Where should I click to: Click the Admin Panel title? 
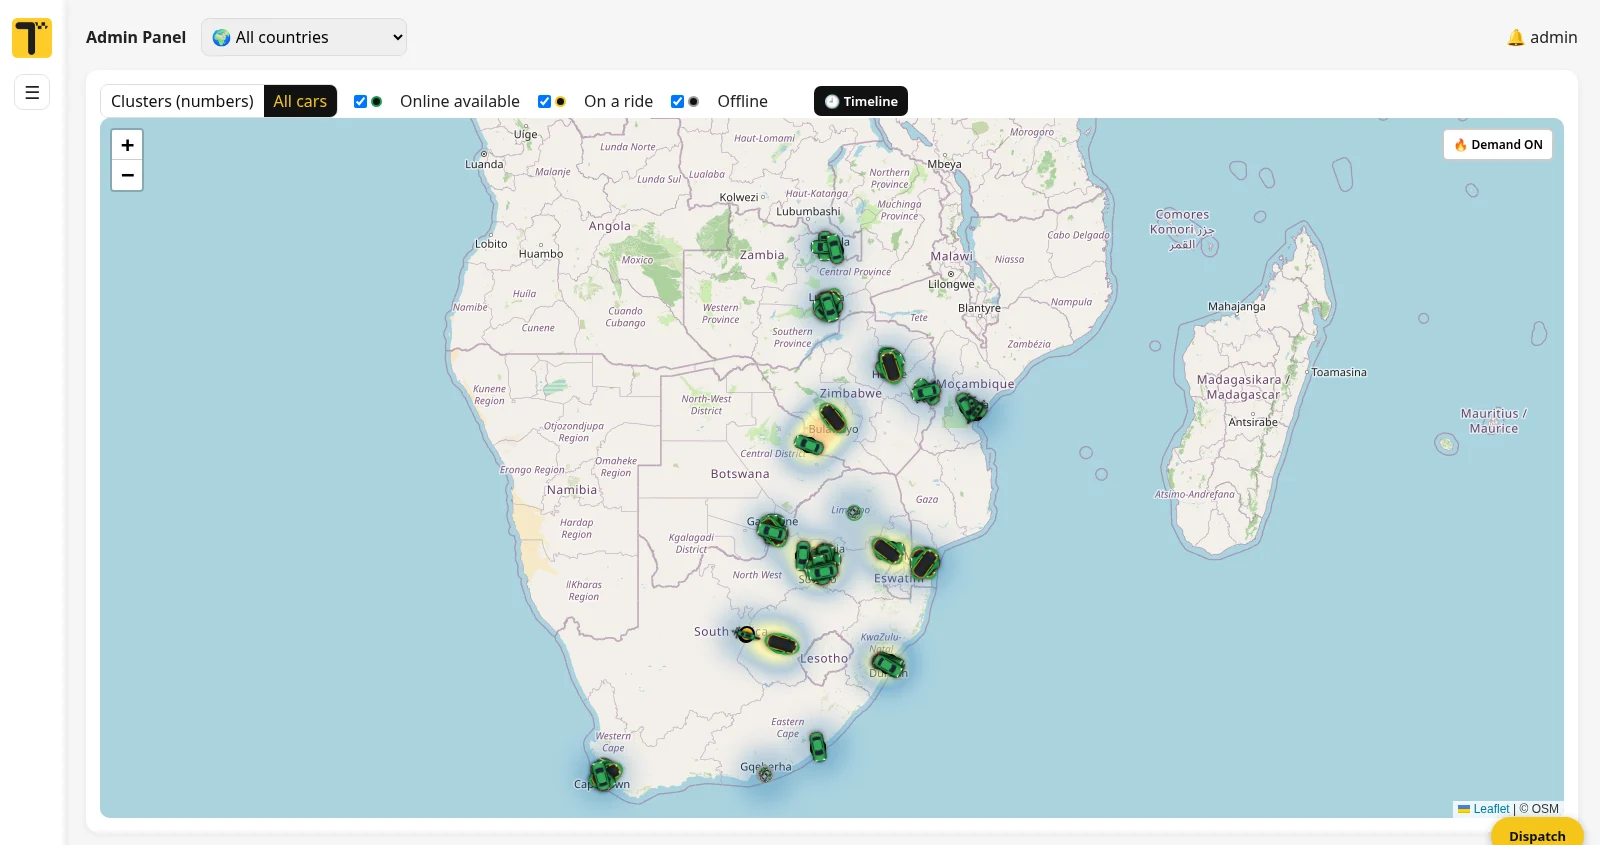pyautogui.click(x=136, y=37)
